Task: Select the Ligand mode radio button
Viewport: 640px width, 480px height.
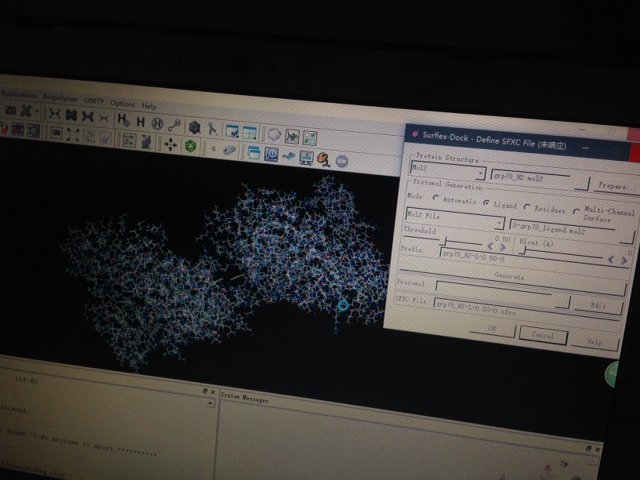Action: (x=486, y=203)
